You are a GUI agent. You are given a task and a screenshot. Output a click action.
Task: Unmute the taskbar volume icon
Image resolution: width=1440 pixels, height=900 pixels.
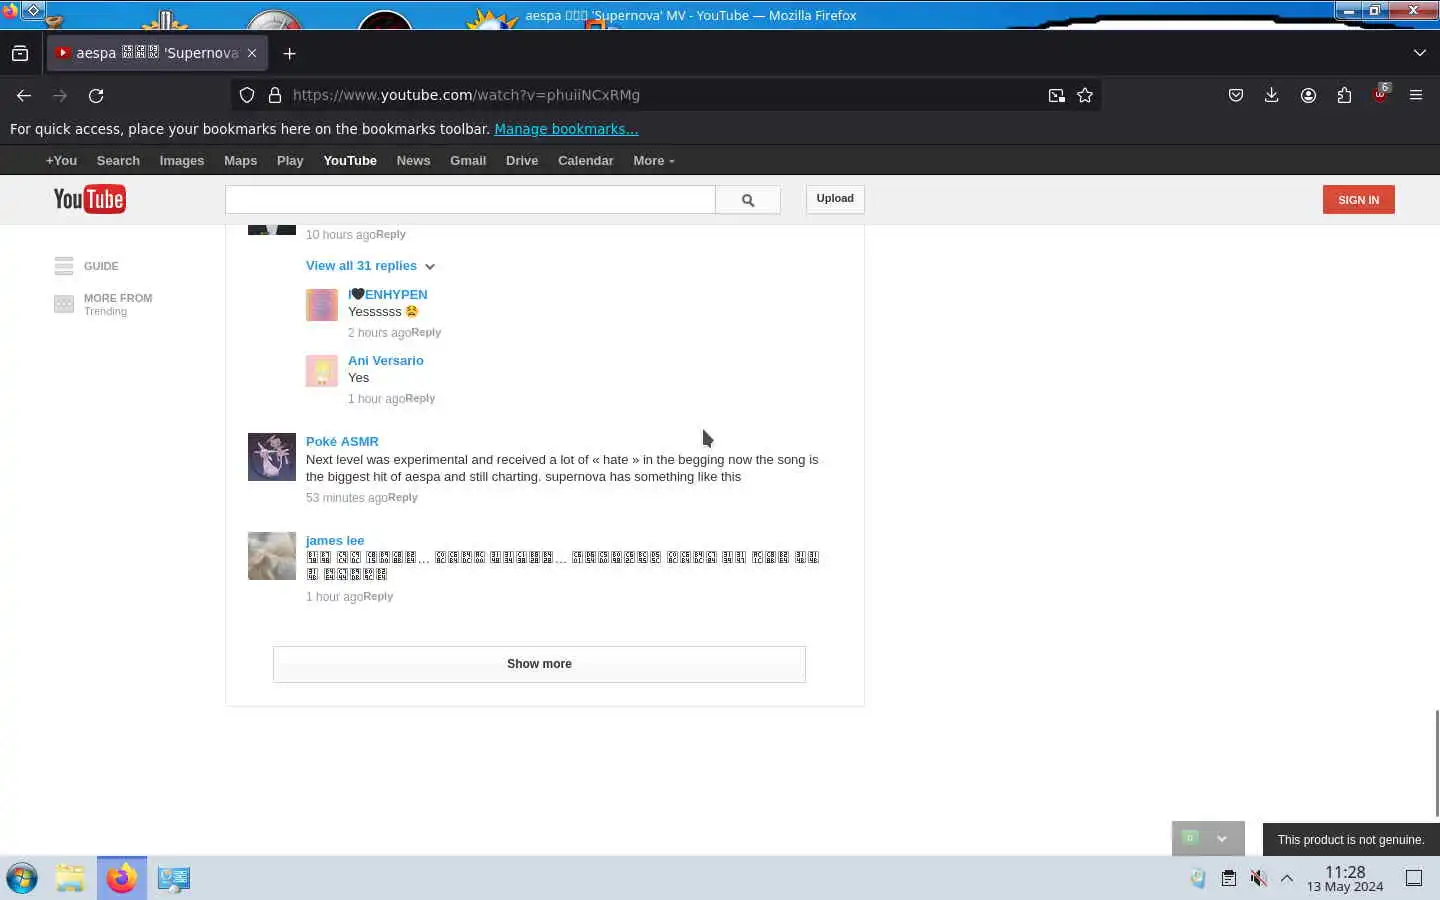coord(1259,878)
